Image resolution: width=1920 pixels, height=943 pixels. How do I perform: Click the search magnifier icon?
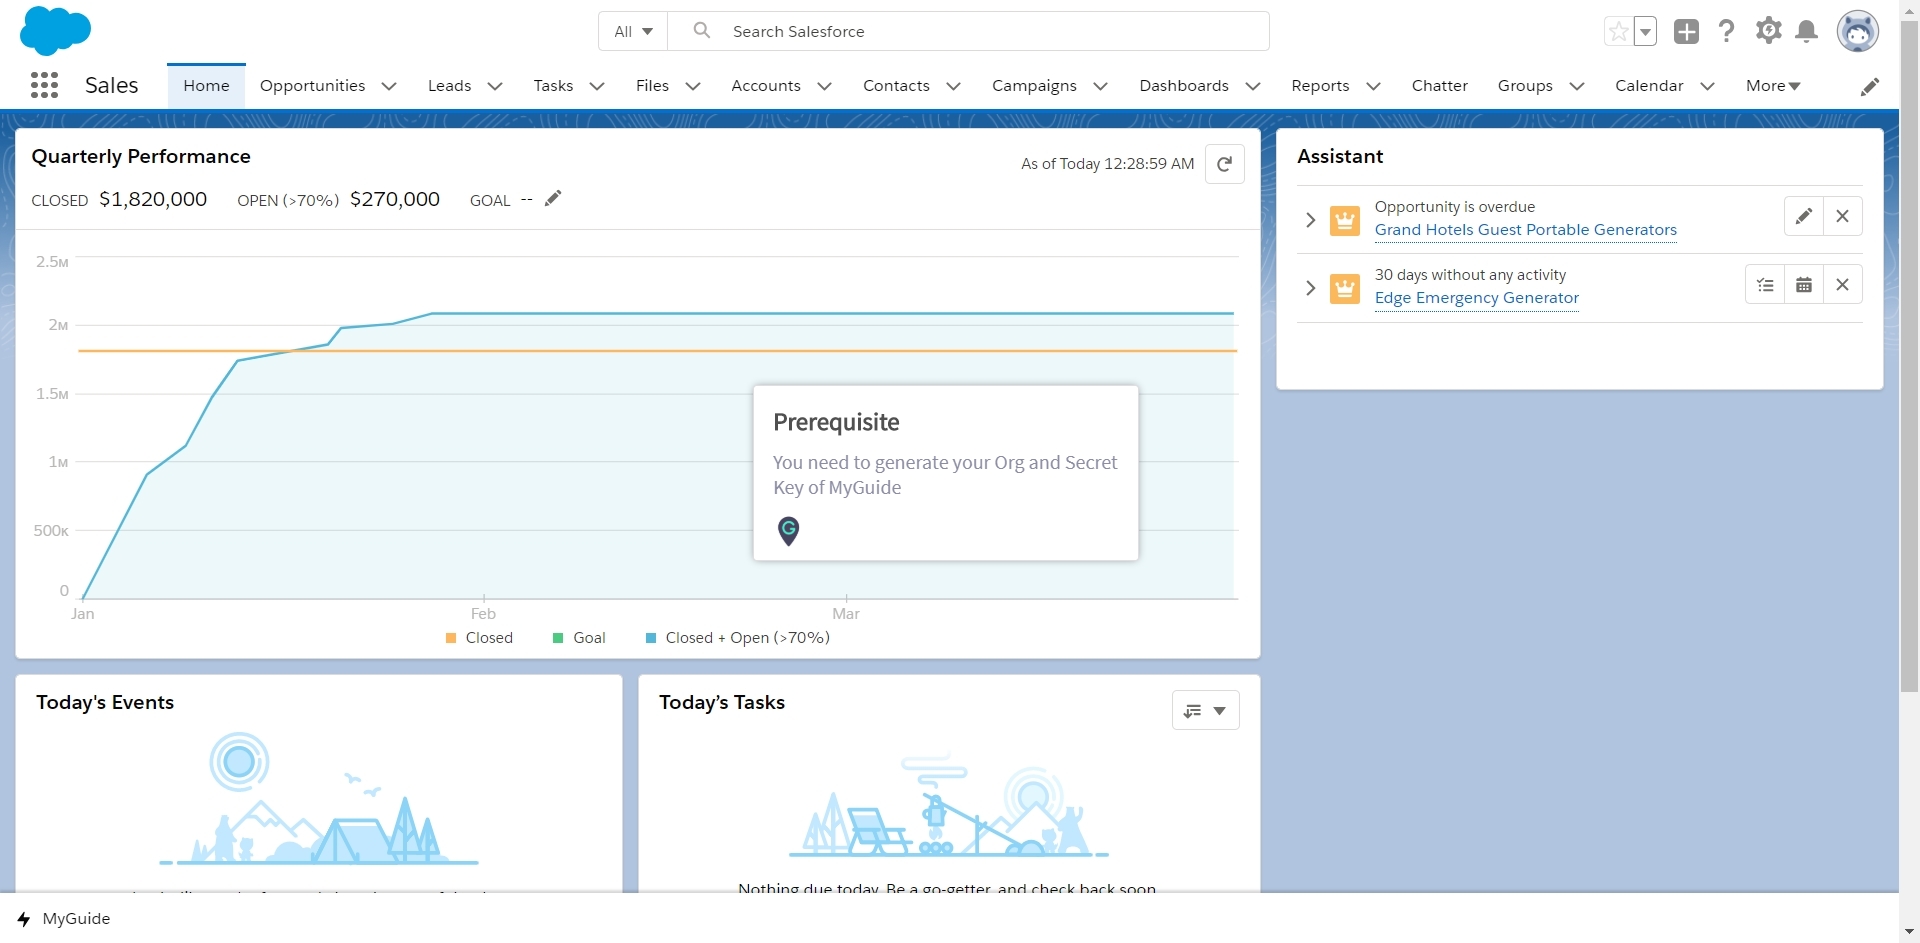702,31
